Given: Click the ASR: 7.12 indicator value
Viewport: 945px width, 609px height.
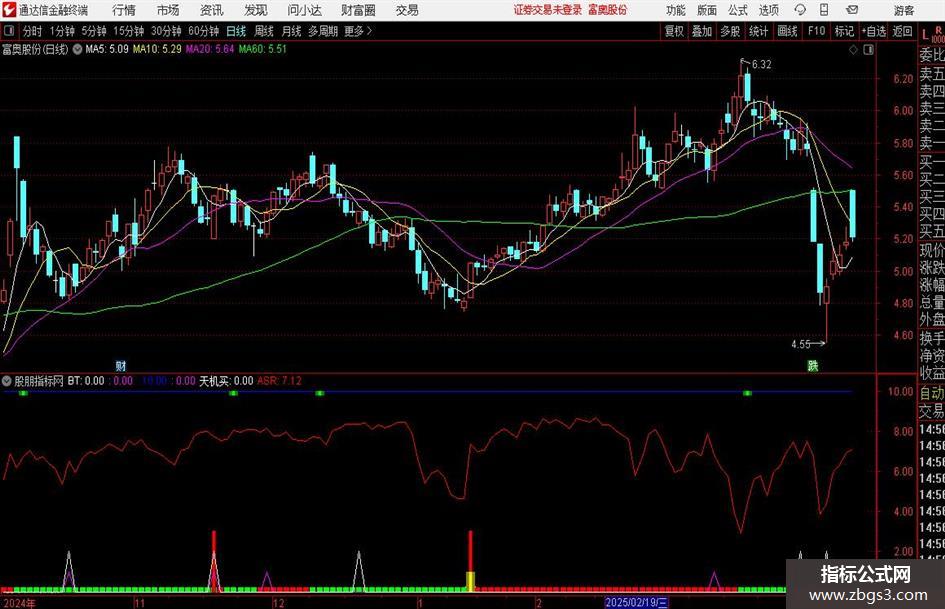Looking at the screenshot, I should (280, 381).
